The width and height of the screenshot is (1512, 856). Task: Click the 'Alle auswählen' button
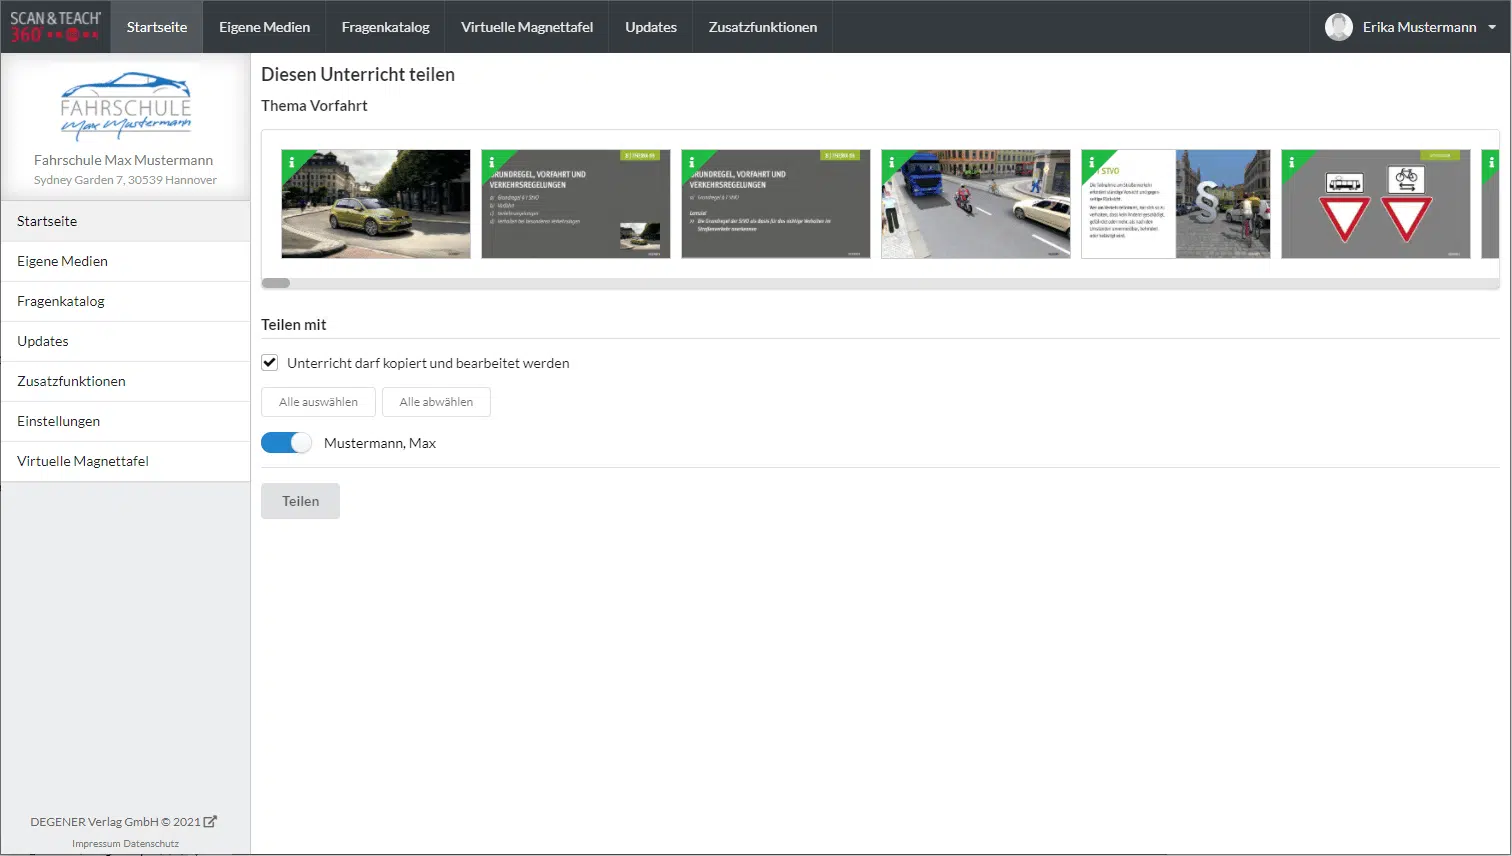(x=318, y=402)
